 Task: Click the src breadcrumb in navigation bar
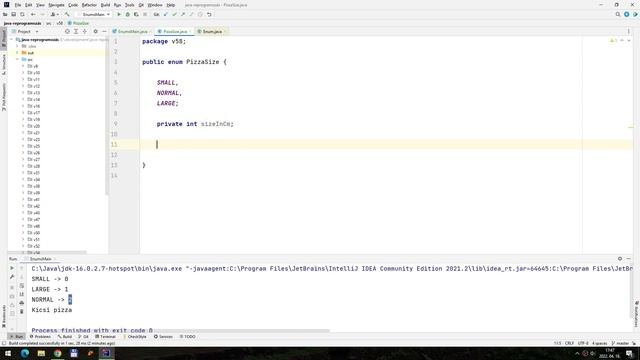[x=49, y=23]
